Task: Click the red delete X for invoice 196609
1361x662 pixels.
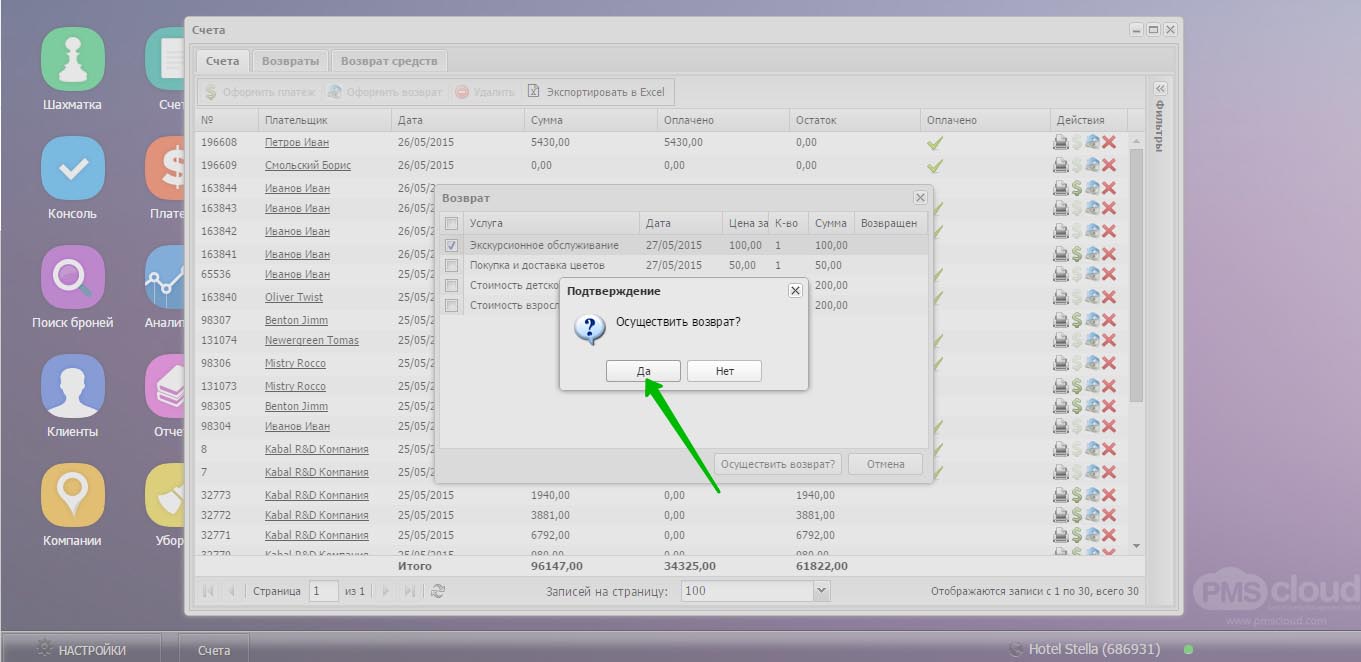Action: click(1109, 165)
